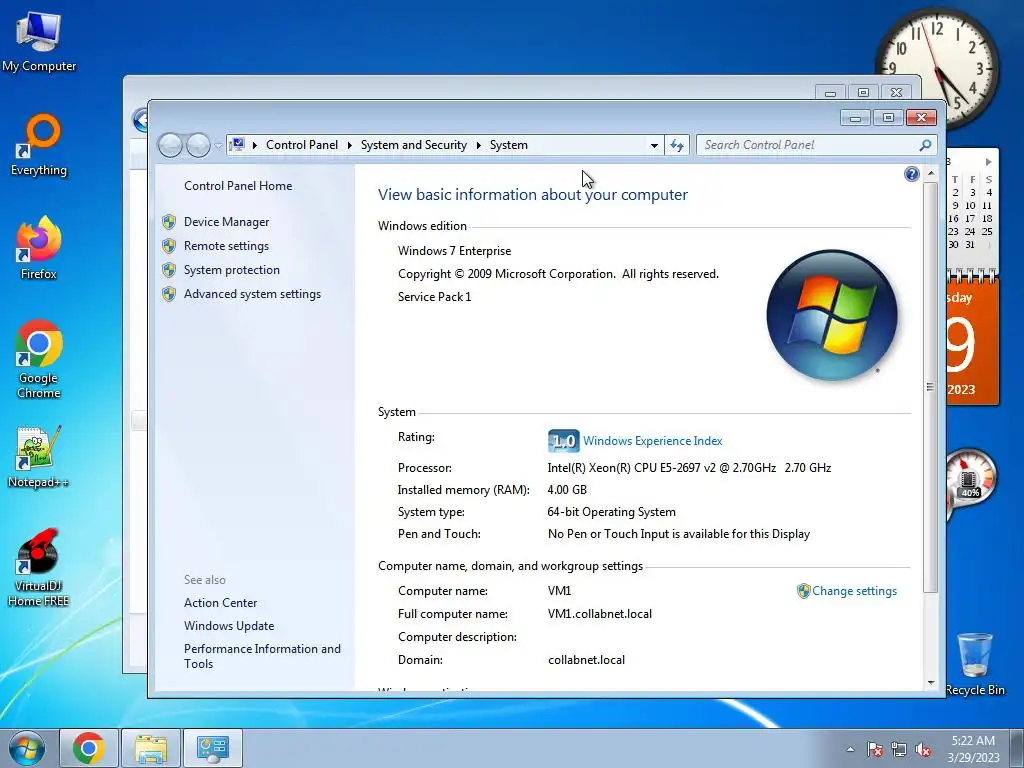The height and width of the screenshot is (768, 1024).
Task: Open Performance Information and Tools link
Action: pos(262,656)
